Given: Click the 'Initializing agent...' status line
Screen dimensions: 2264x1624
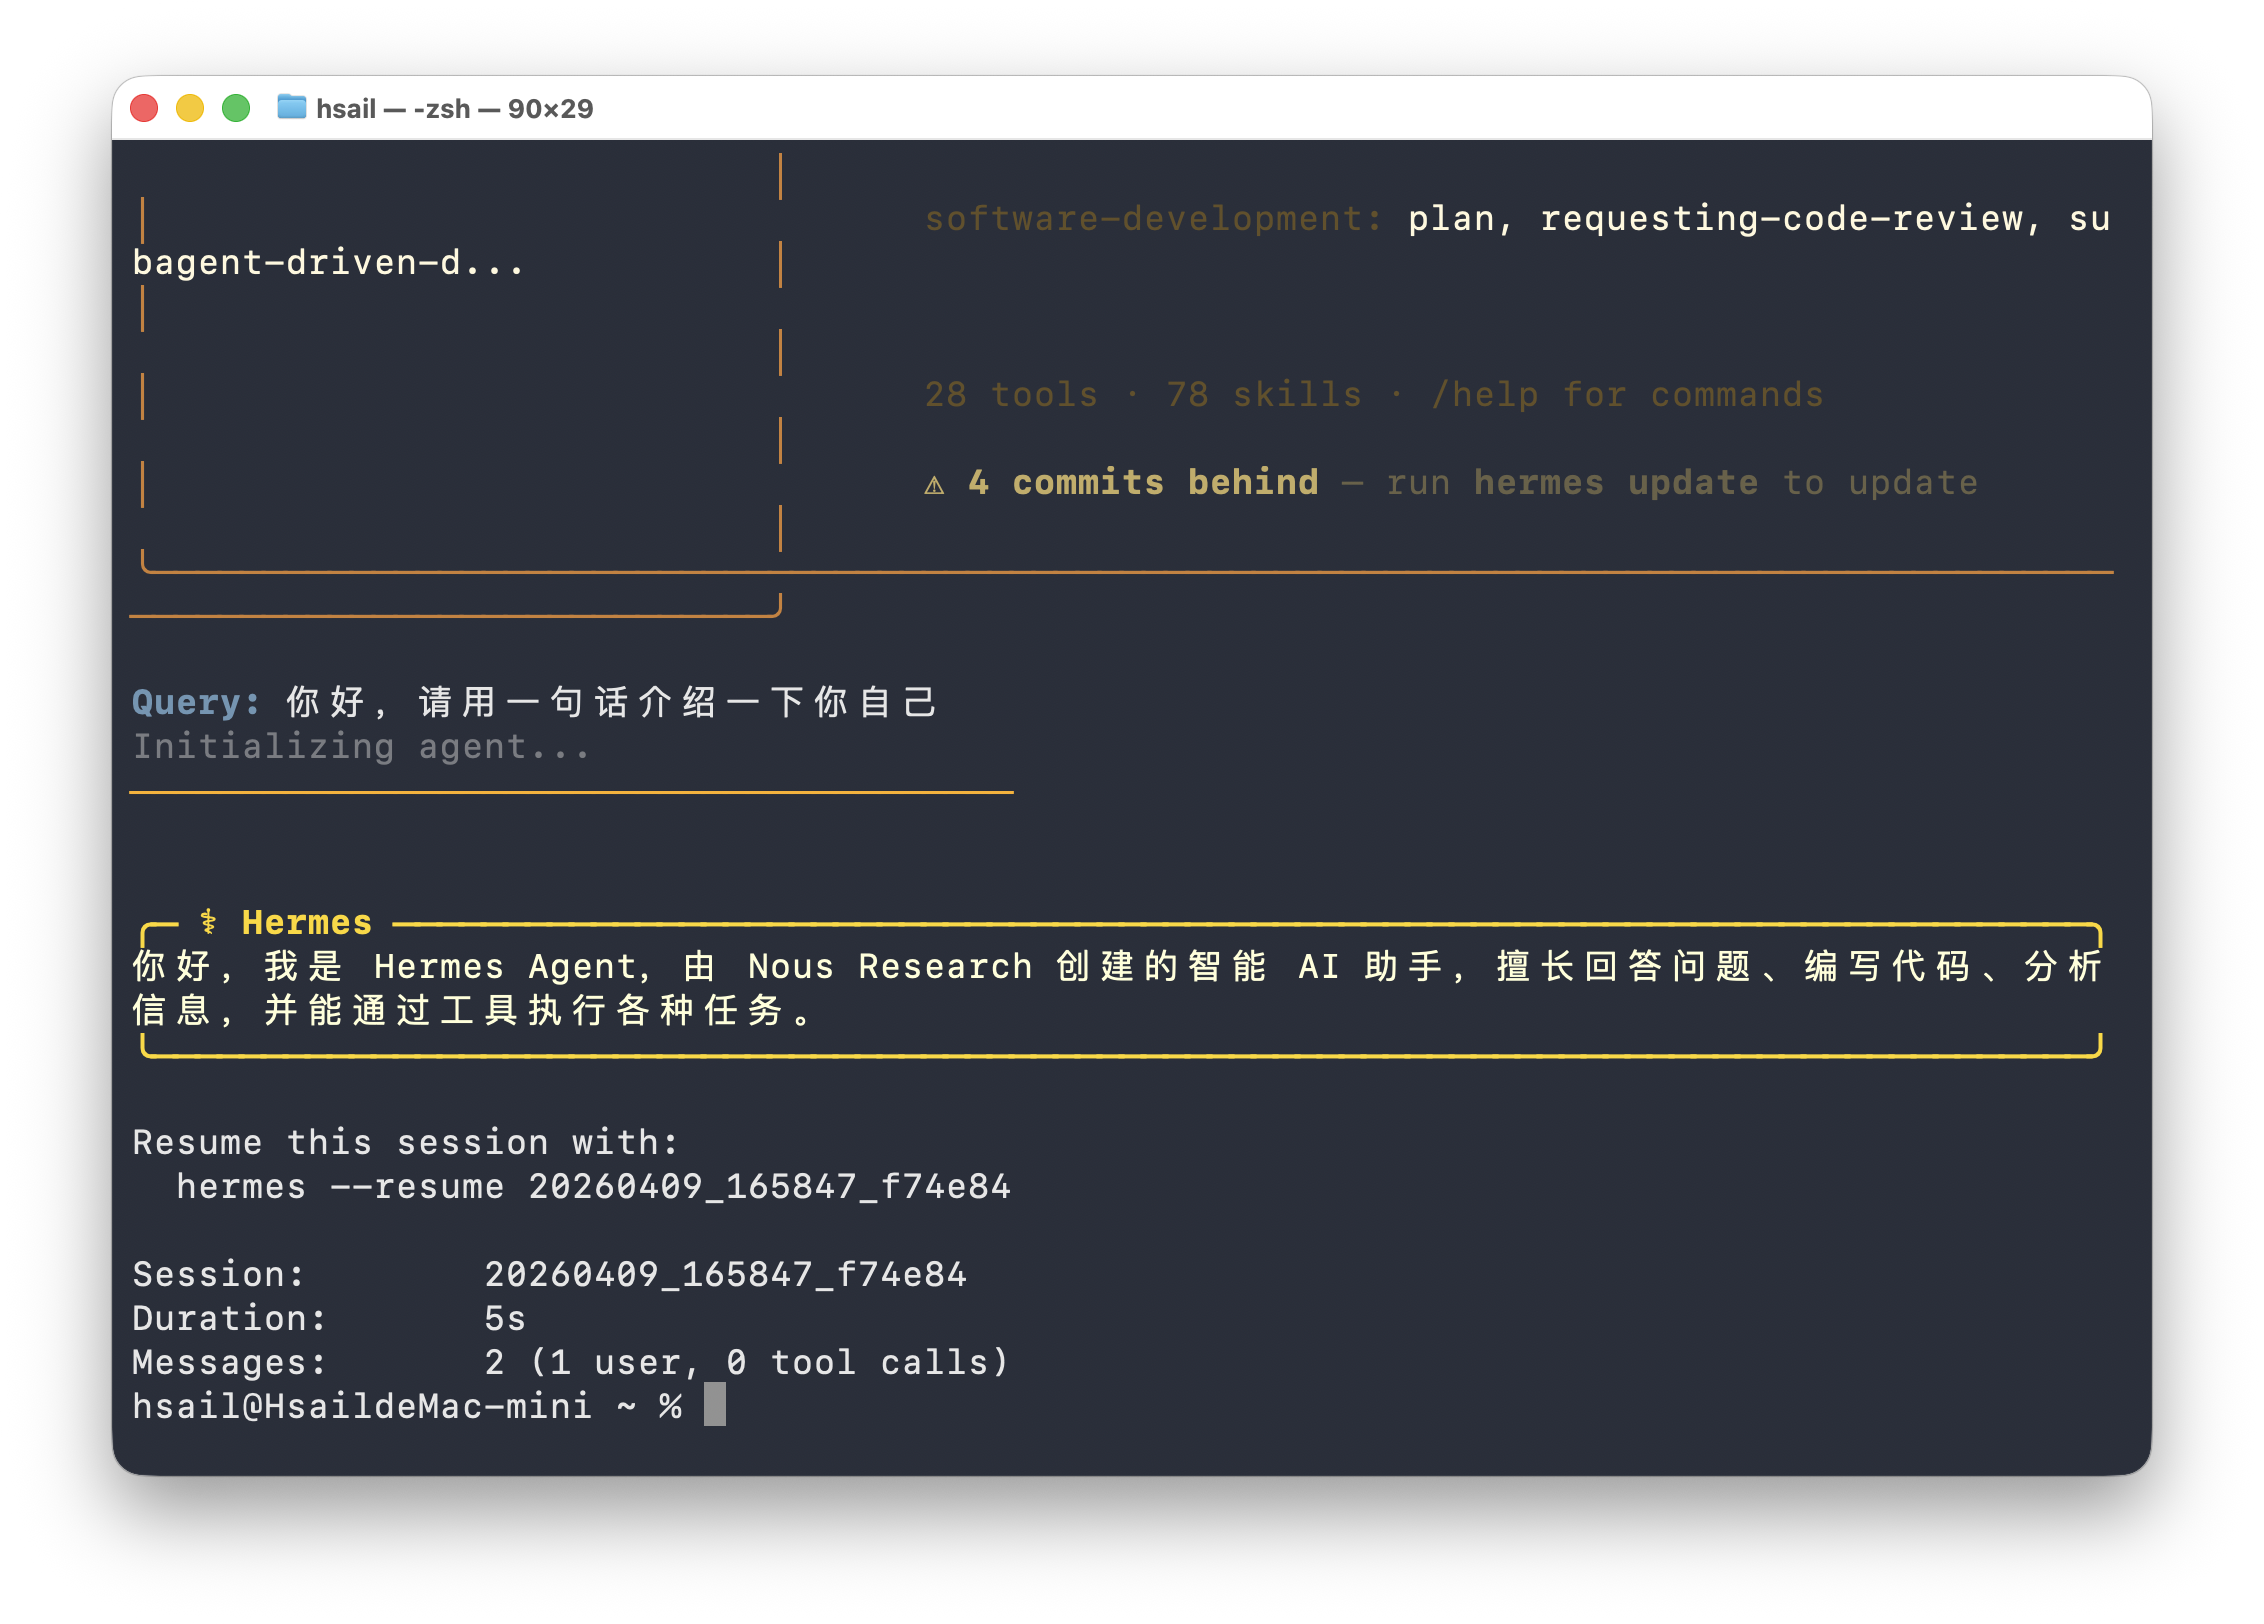Looking at the screenshot, I should 362,747.
